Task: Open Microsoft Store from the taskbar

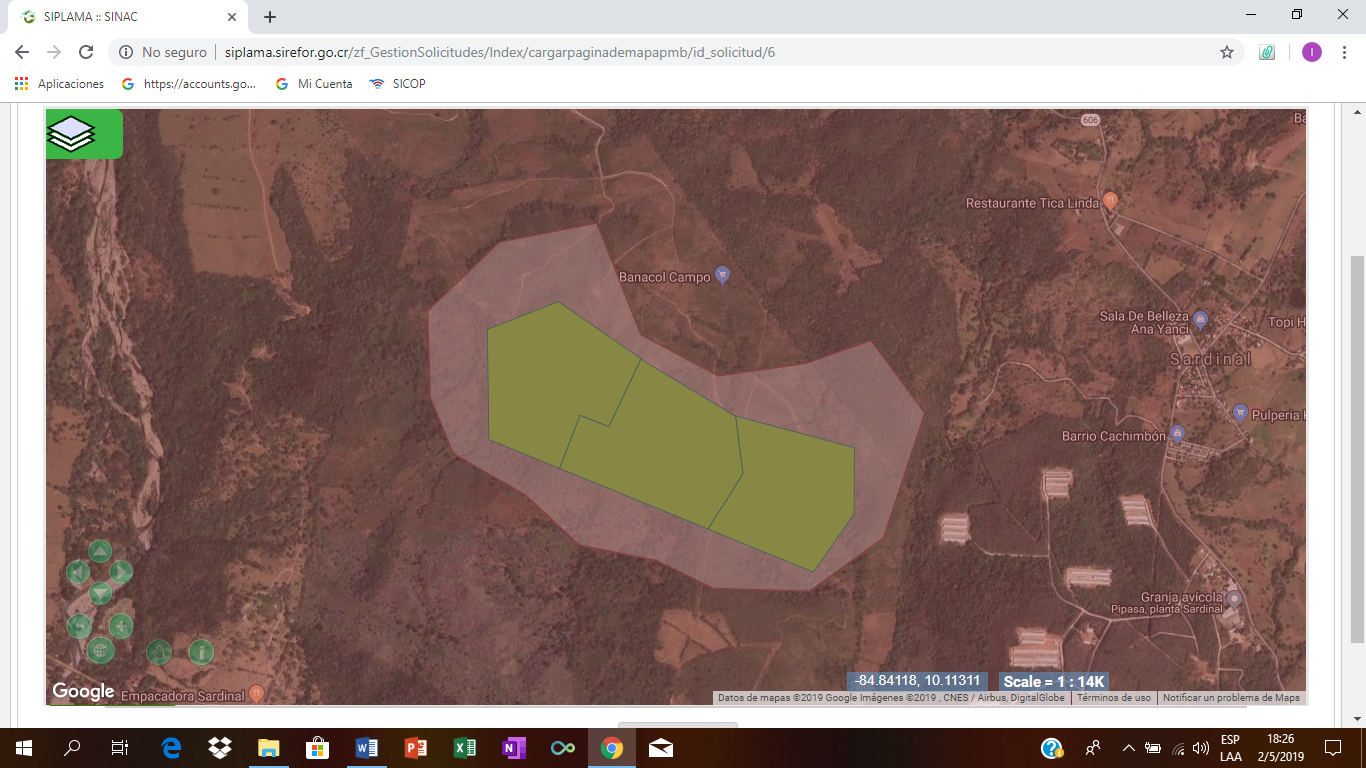Action: point(318,748)
